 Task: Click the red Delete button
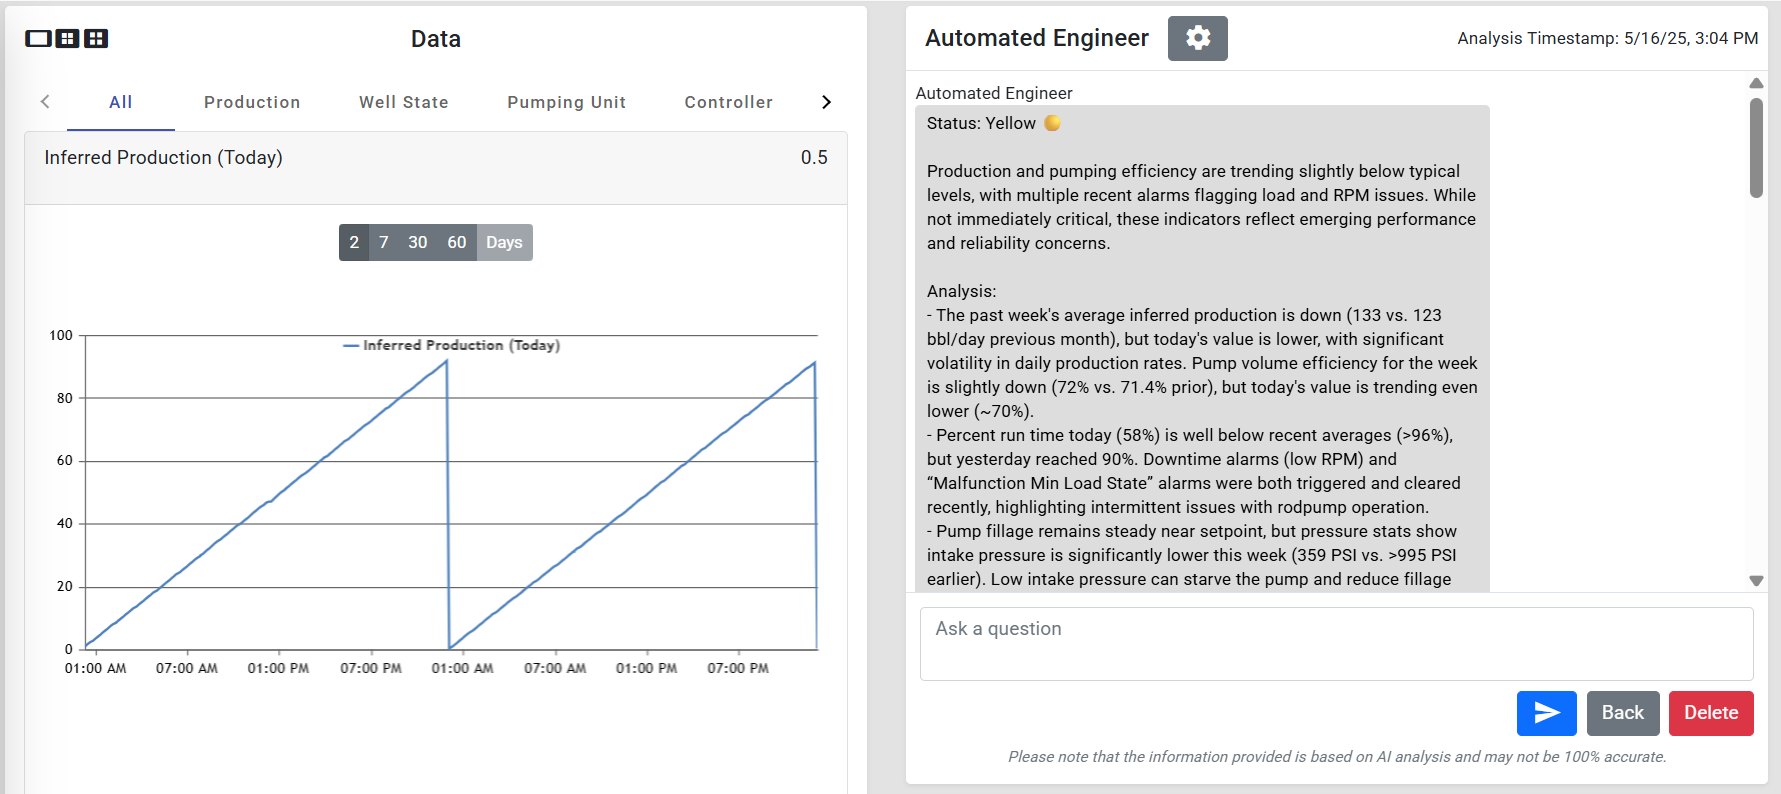tap(1711, 713)
